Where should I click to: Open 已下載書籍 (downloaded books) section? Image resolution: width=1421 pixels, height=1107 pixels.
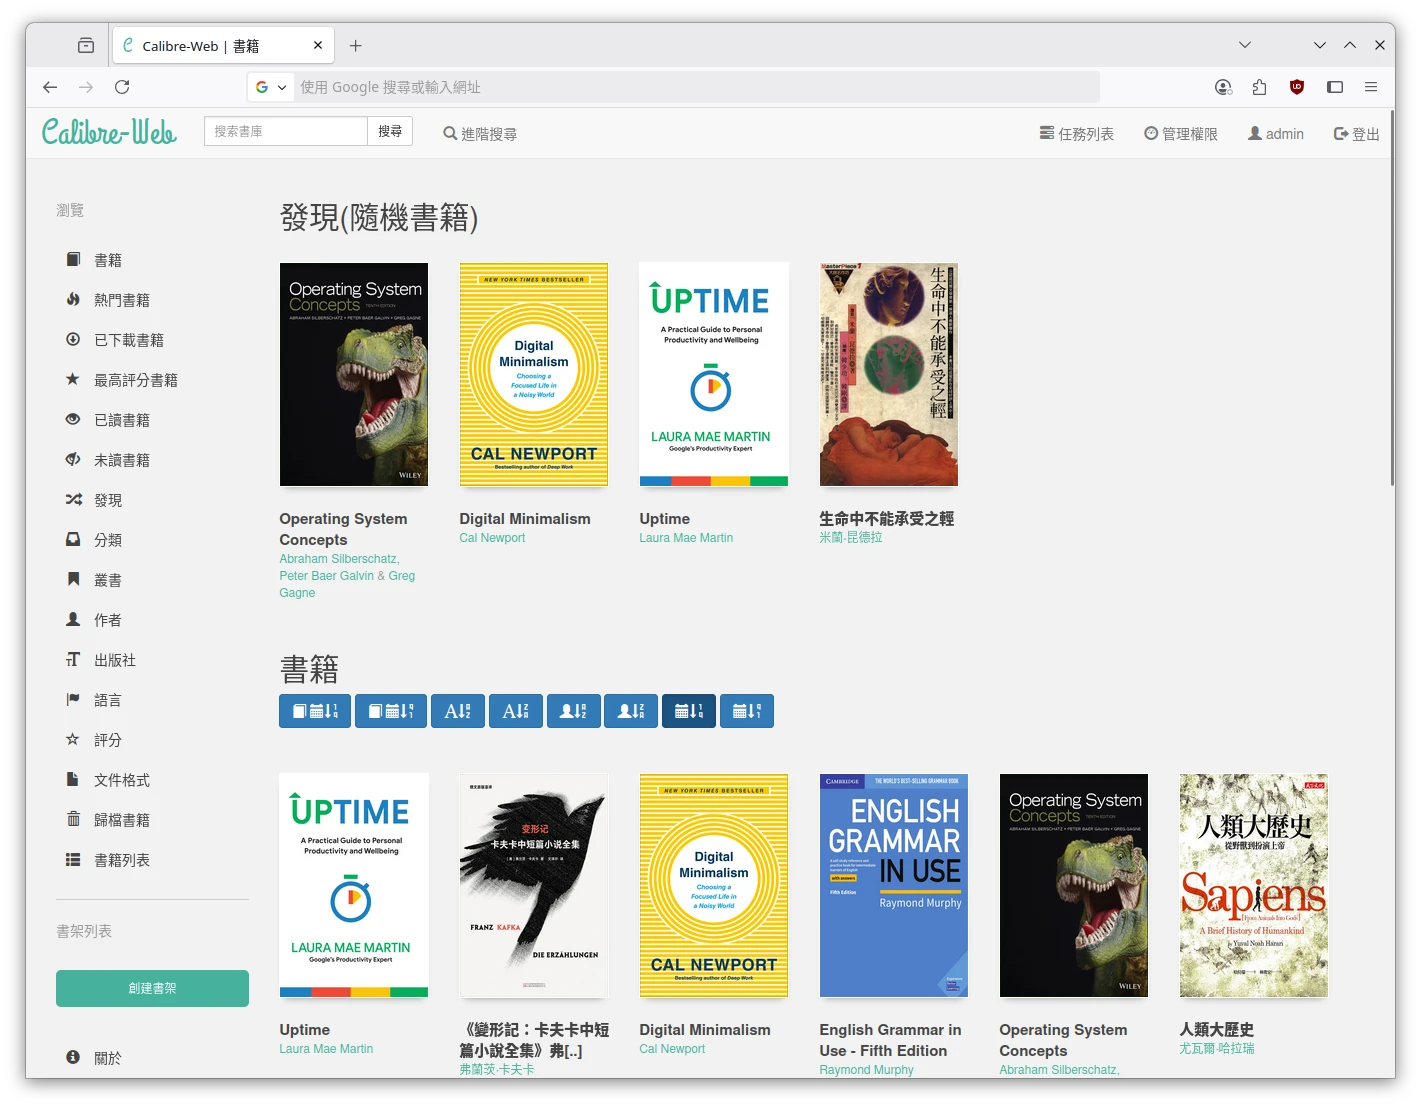pos(128,340)
